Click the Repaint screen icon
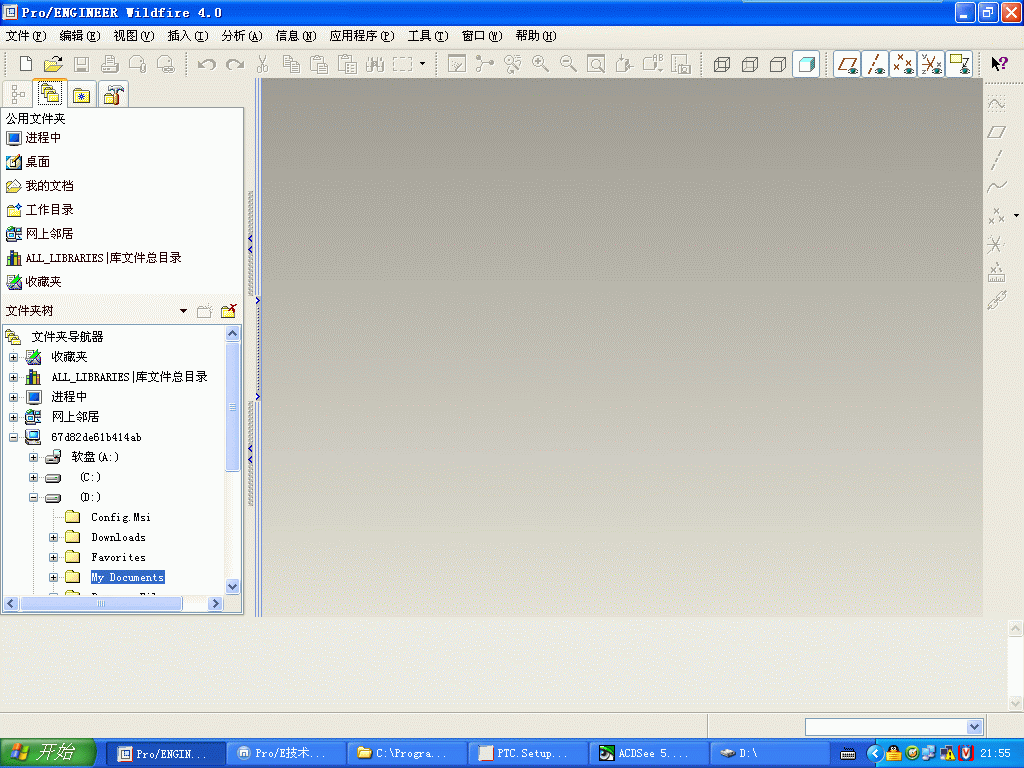Screen dimensions: 1024x768 456,63
